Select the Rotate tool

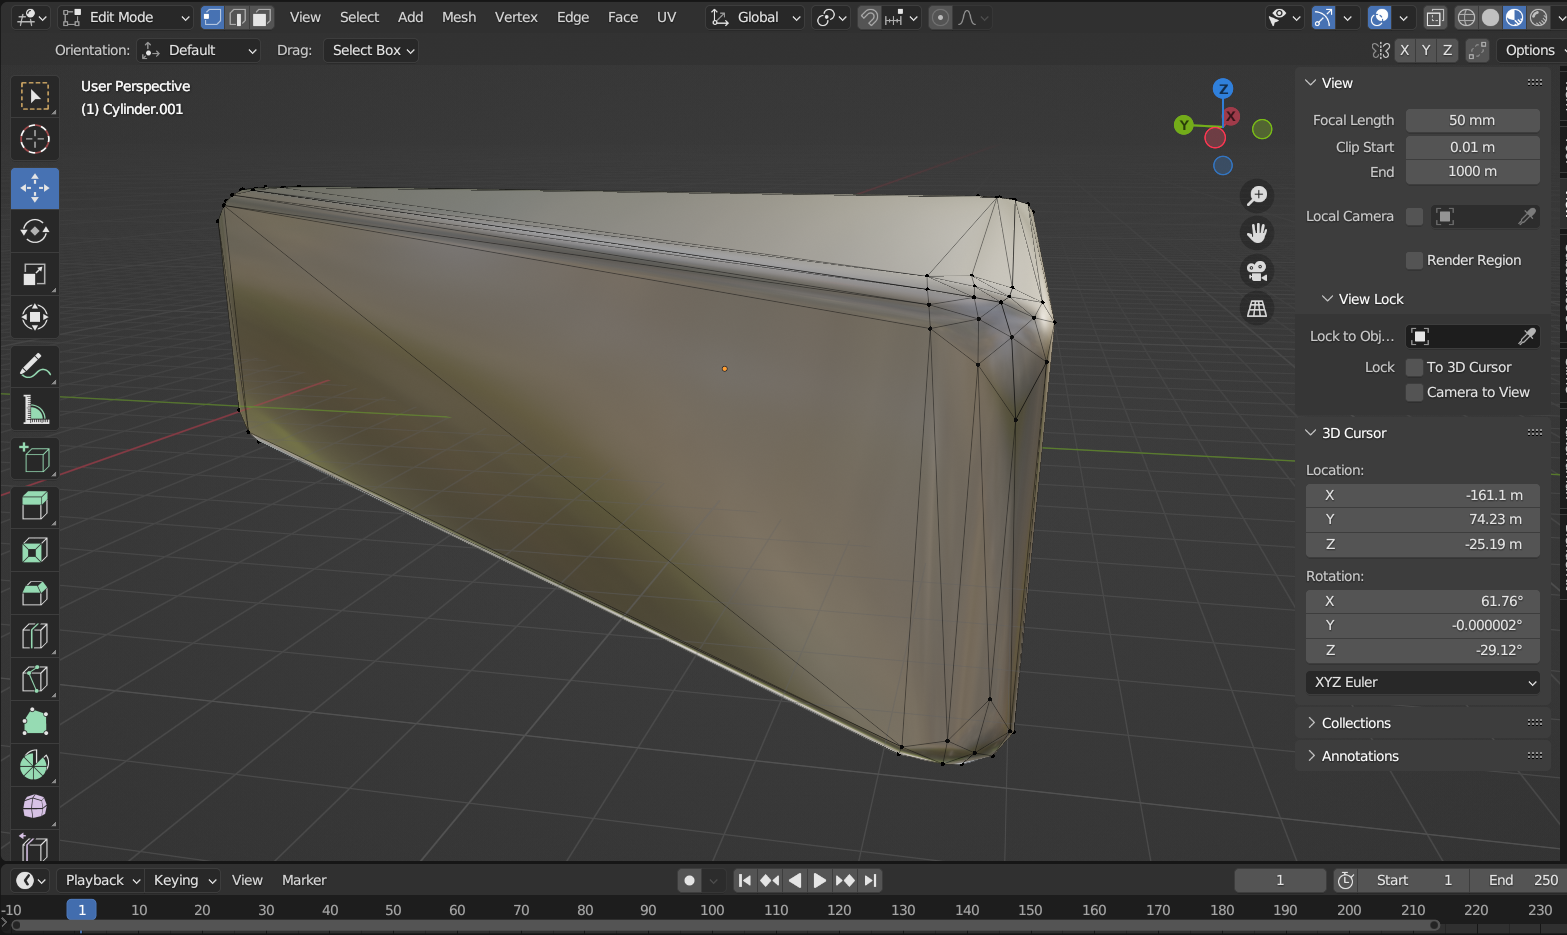[35, 231]
